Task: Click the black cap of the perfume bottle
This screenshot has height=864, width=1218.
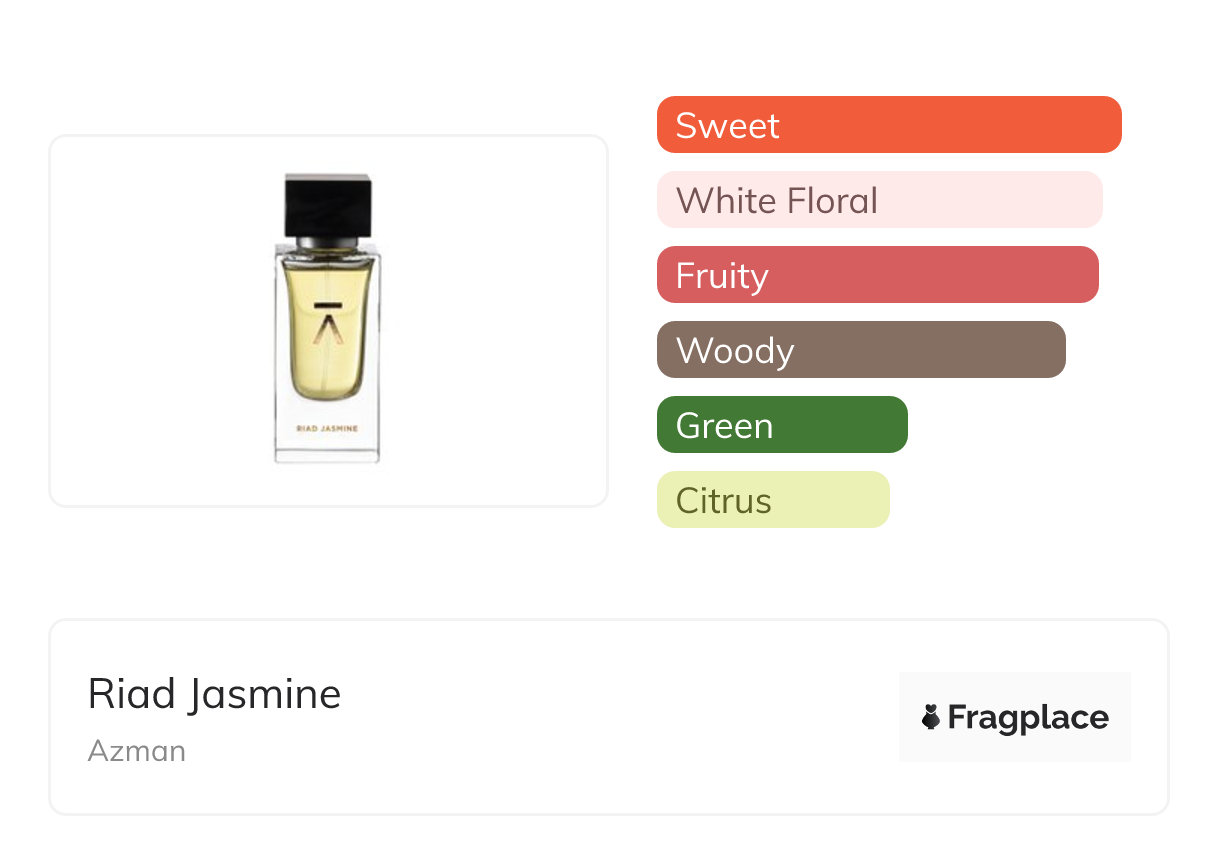Action: pos(328,207)
